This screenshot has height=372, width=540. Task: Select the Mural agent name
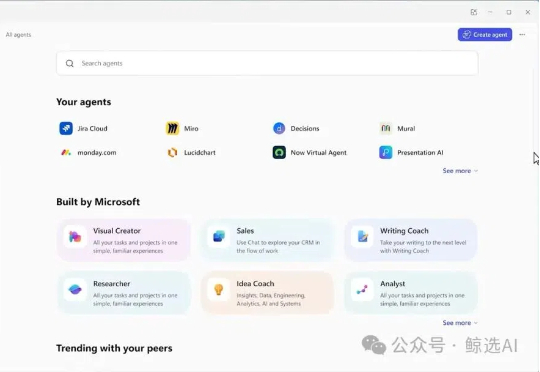coord(406,128)
